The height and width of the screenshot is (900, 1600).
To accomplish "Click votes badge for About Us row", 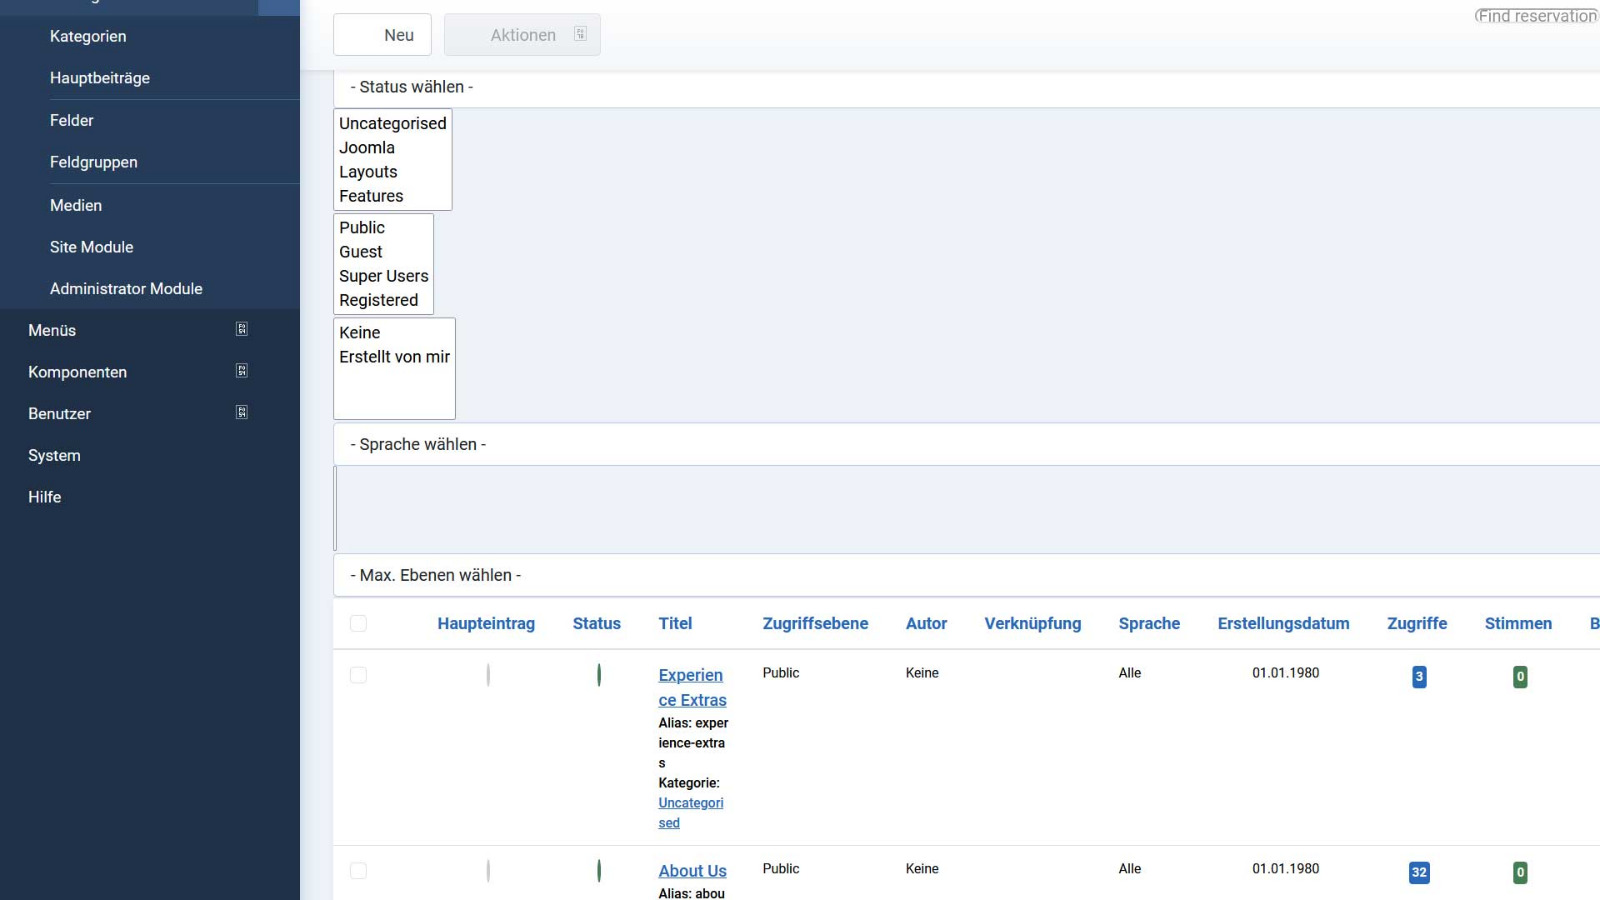I will [x=1519, y=873].
